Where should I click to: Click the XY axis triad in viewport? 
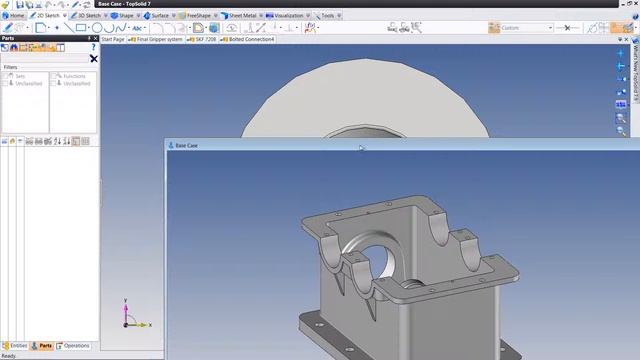pos(136,314)
